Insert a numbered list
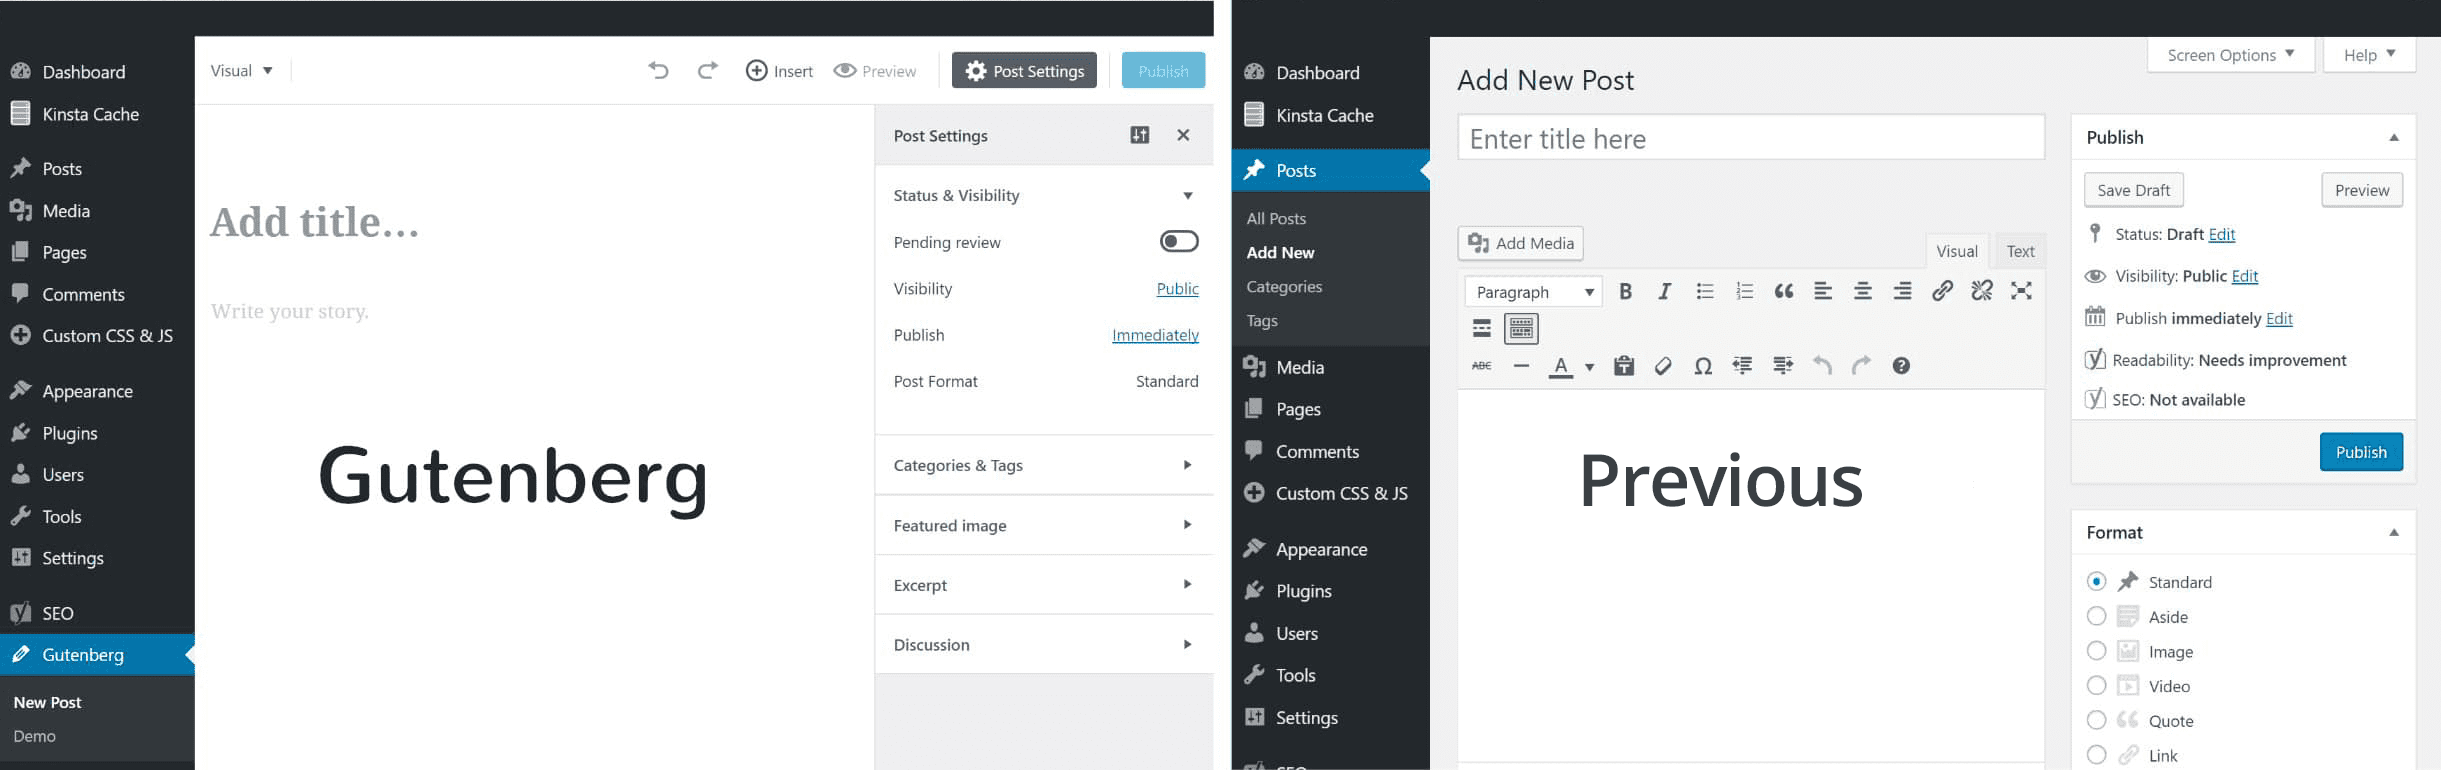2441x770 pixels. (1744, 291)
